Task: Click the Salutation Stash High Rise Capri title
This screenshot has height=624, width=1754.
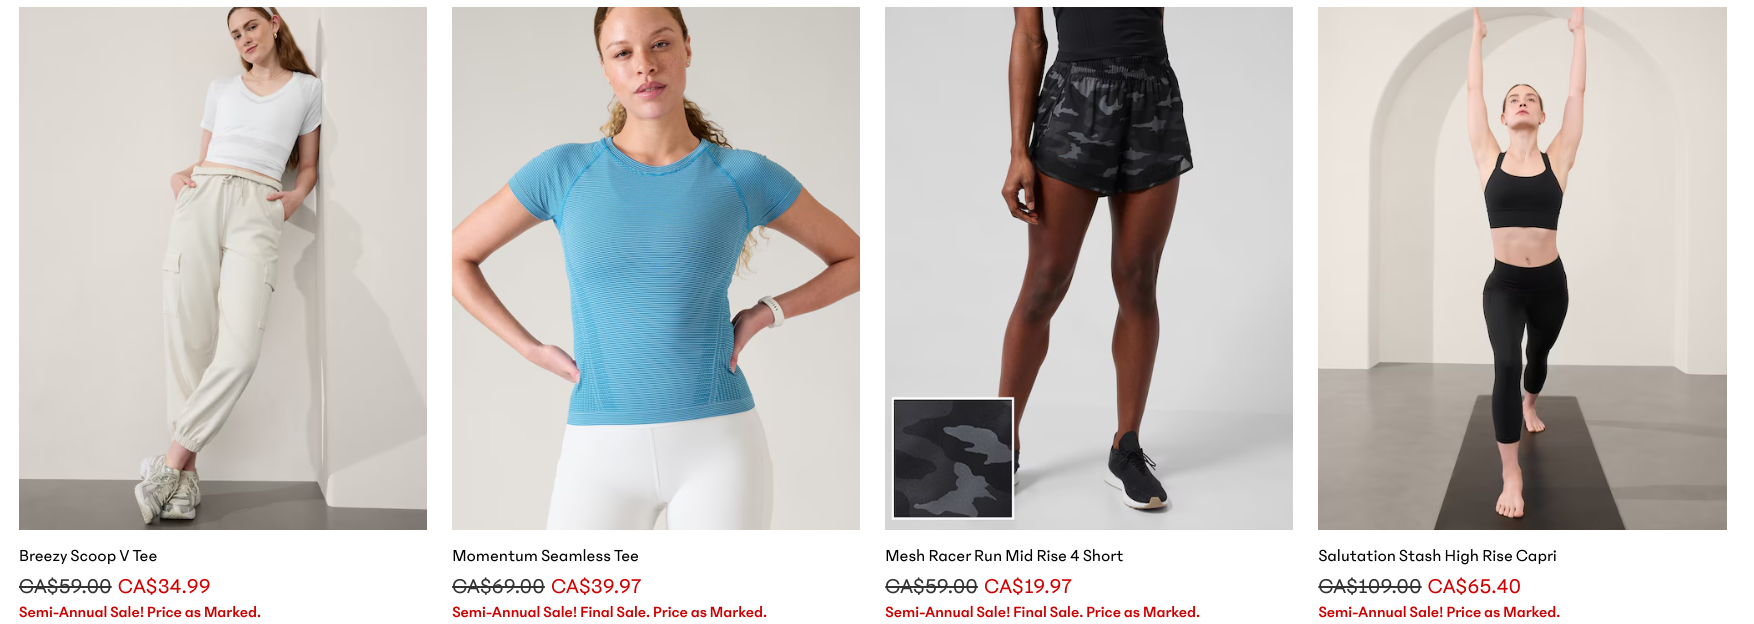Action: [x=1437, y=556]
